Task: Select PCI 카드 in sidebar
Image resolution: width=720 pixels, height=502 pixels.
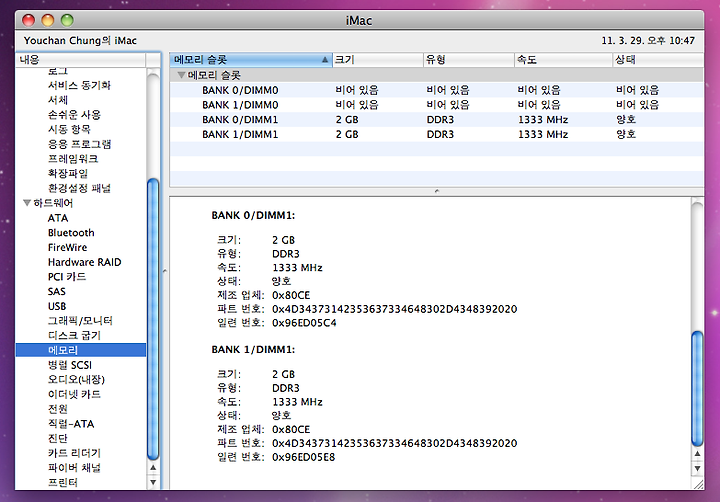Action: tap(67, 276)
